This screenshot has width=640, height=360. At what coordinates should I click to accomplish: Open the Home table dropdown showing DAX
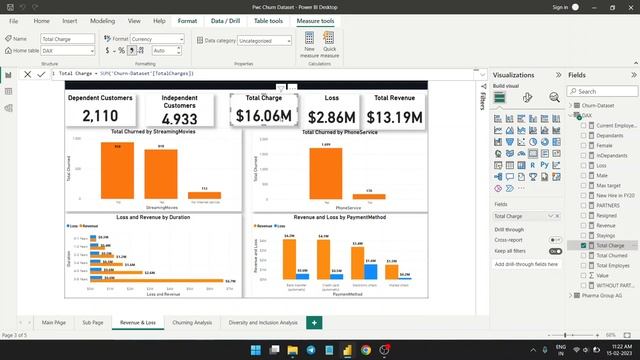pos(68,51)
